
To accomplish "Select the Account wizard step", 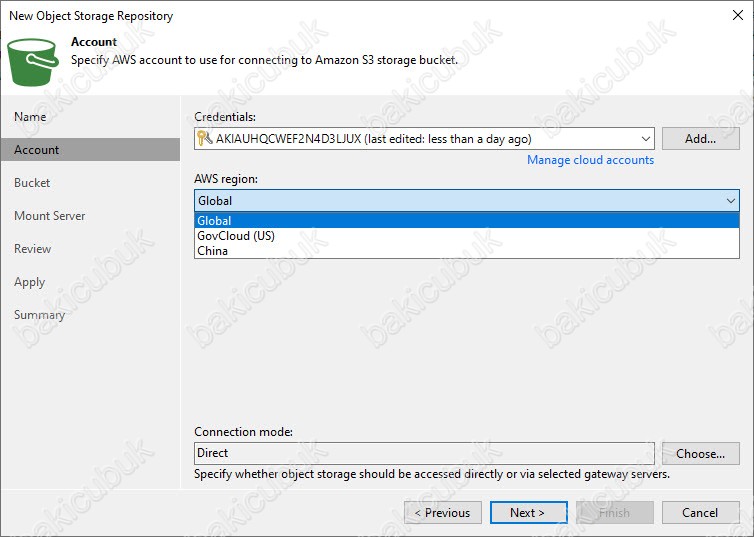I will click(x=90, y=150).
